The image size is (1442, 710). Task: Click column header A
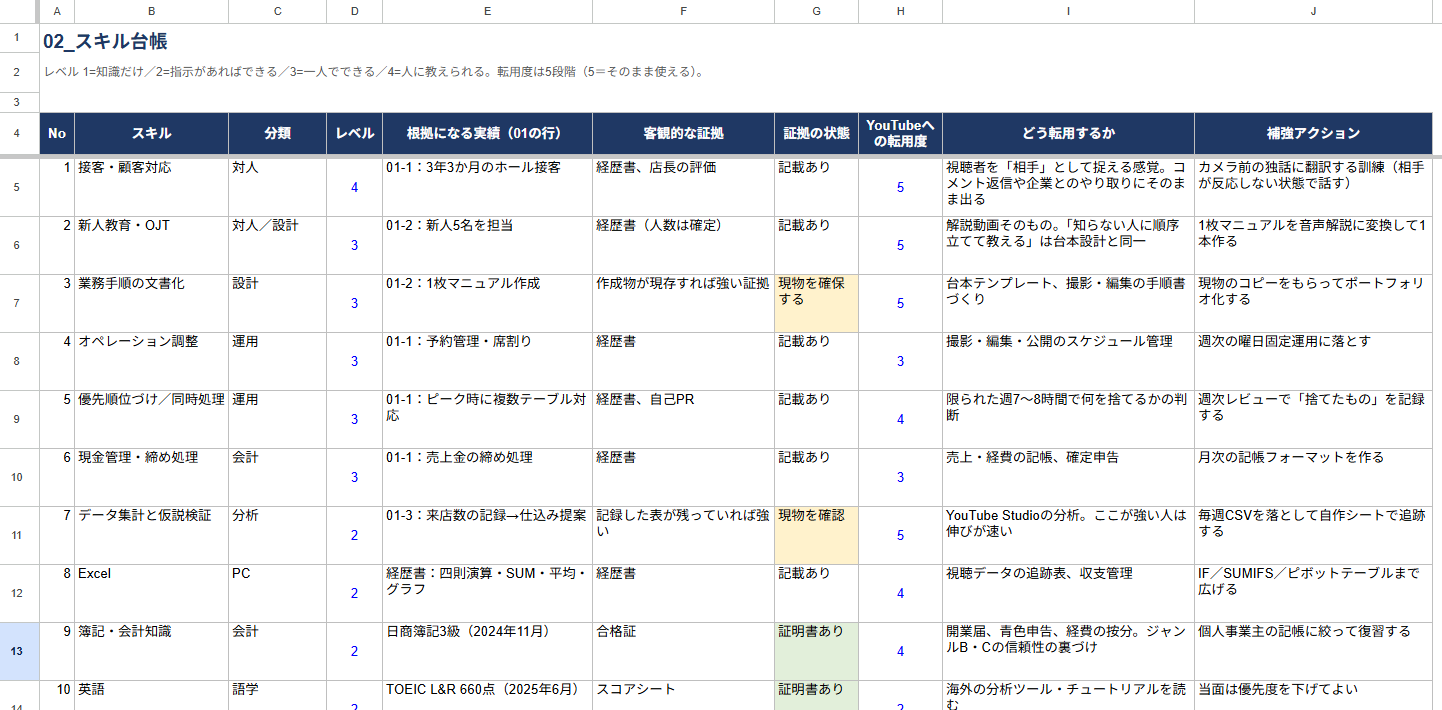57,11
